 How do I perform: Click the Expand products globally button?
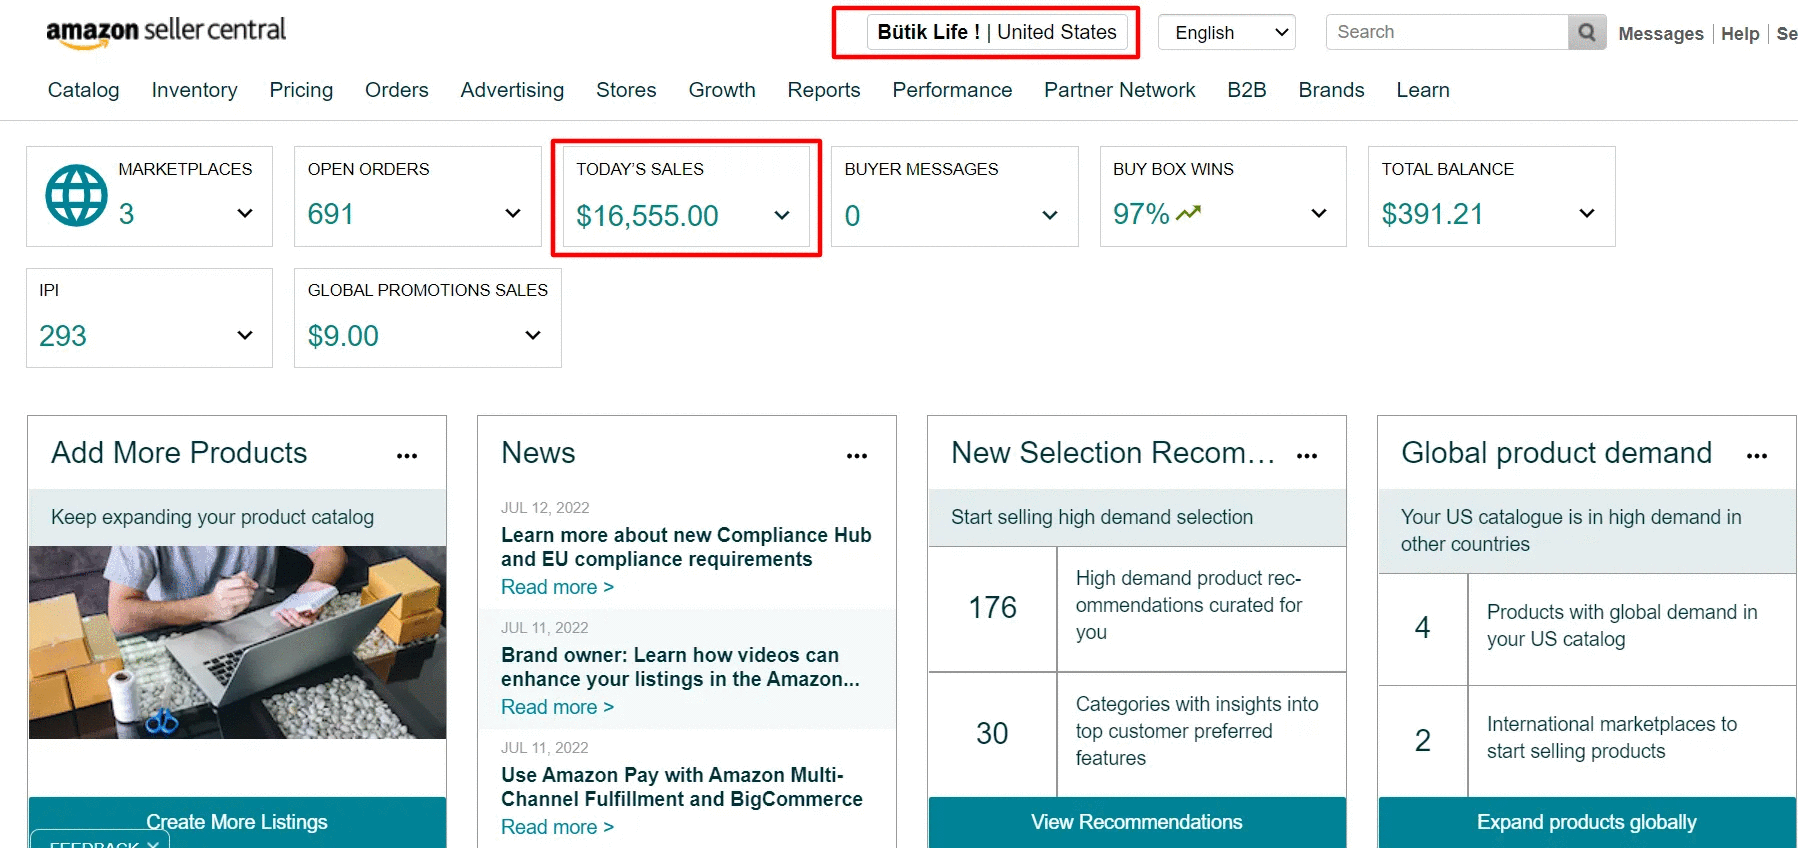(1586, 822)
